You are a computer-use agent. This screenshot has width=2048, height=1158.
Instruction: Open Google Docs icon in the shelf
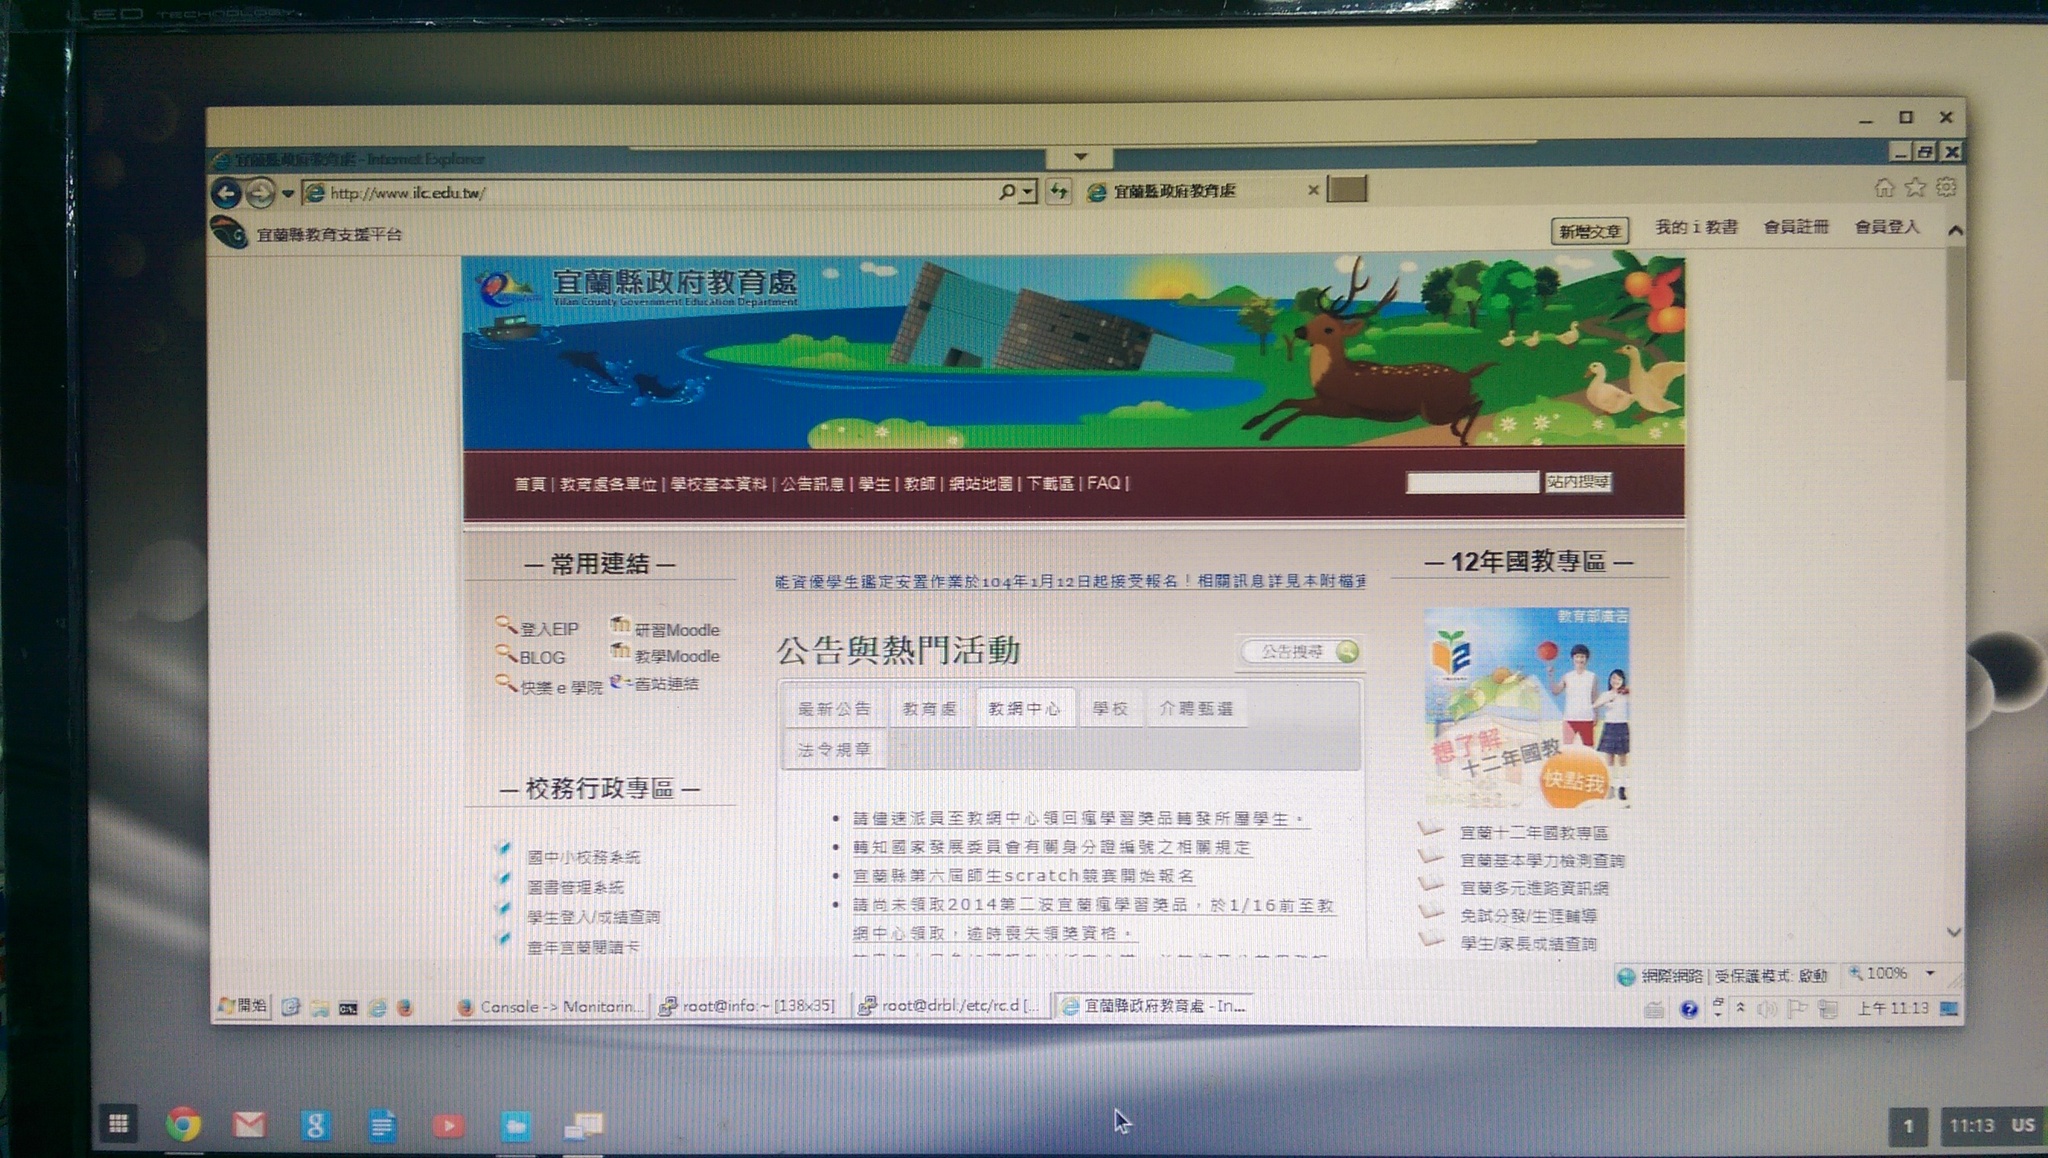click(382, 1125)
